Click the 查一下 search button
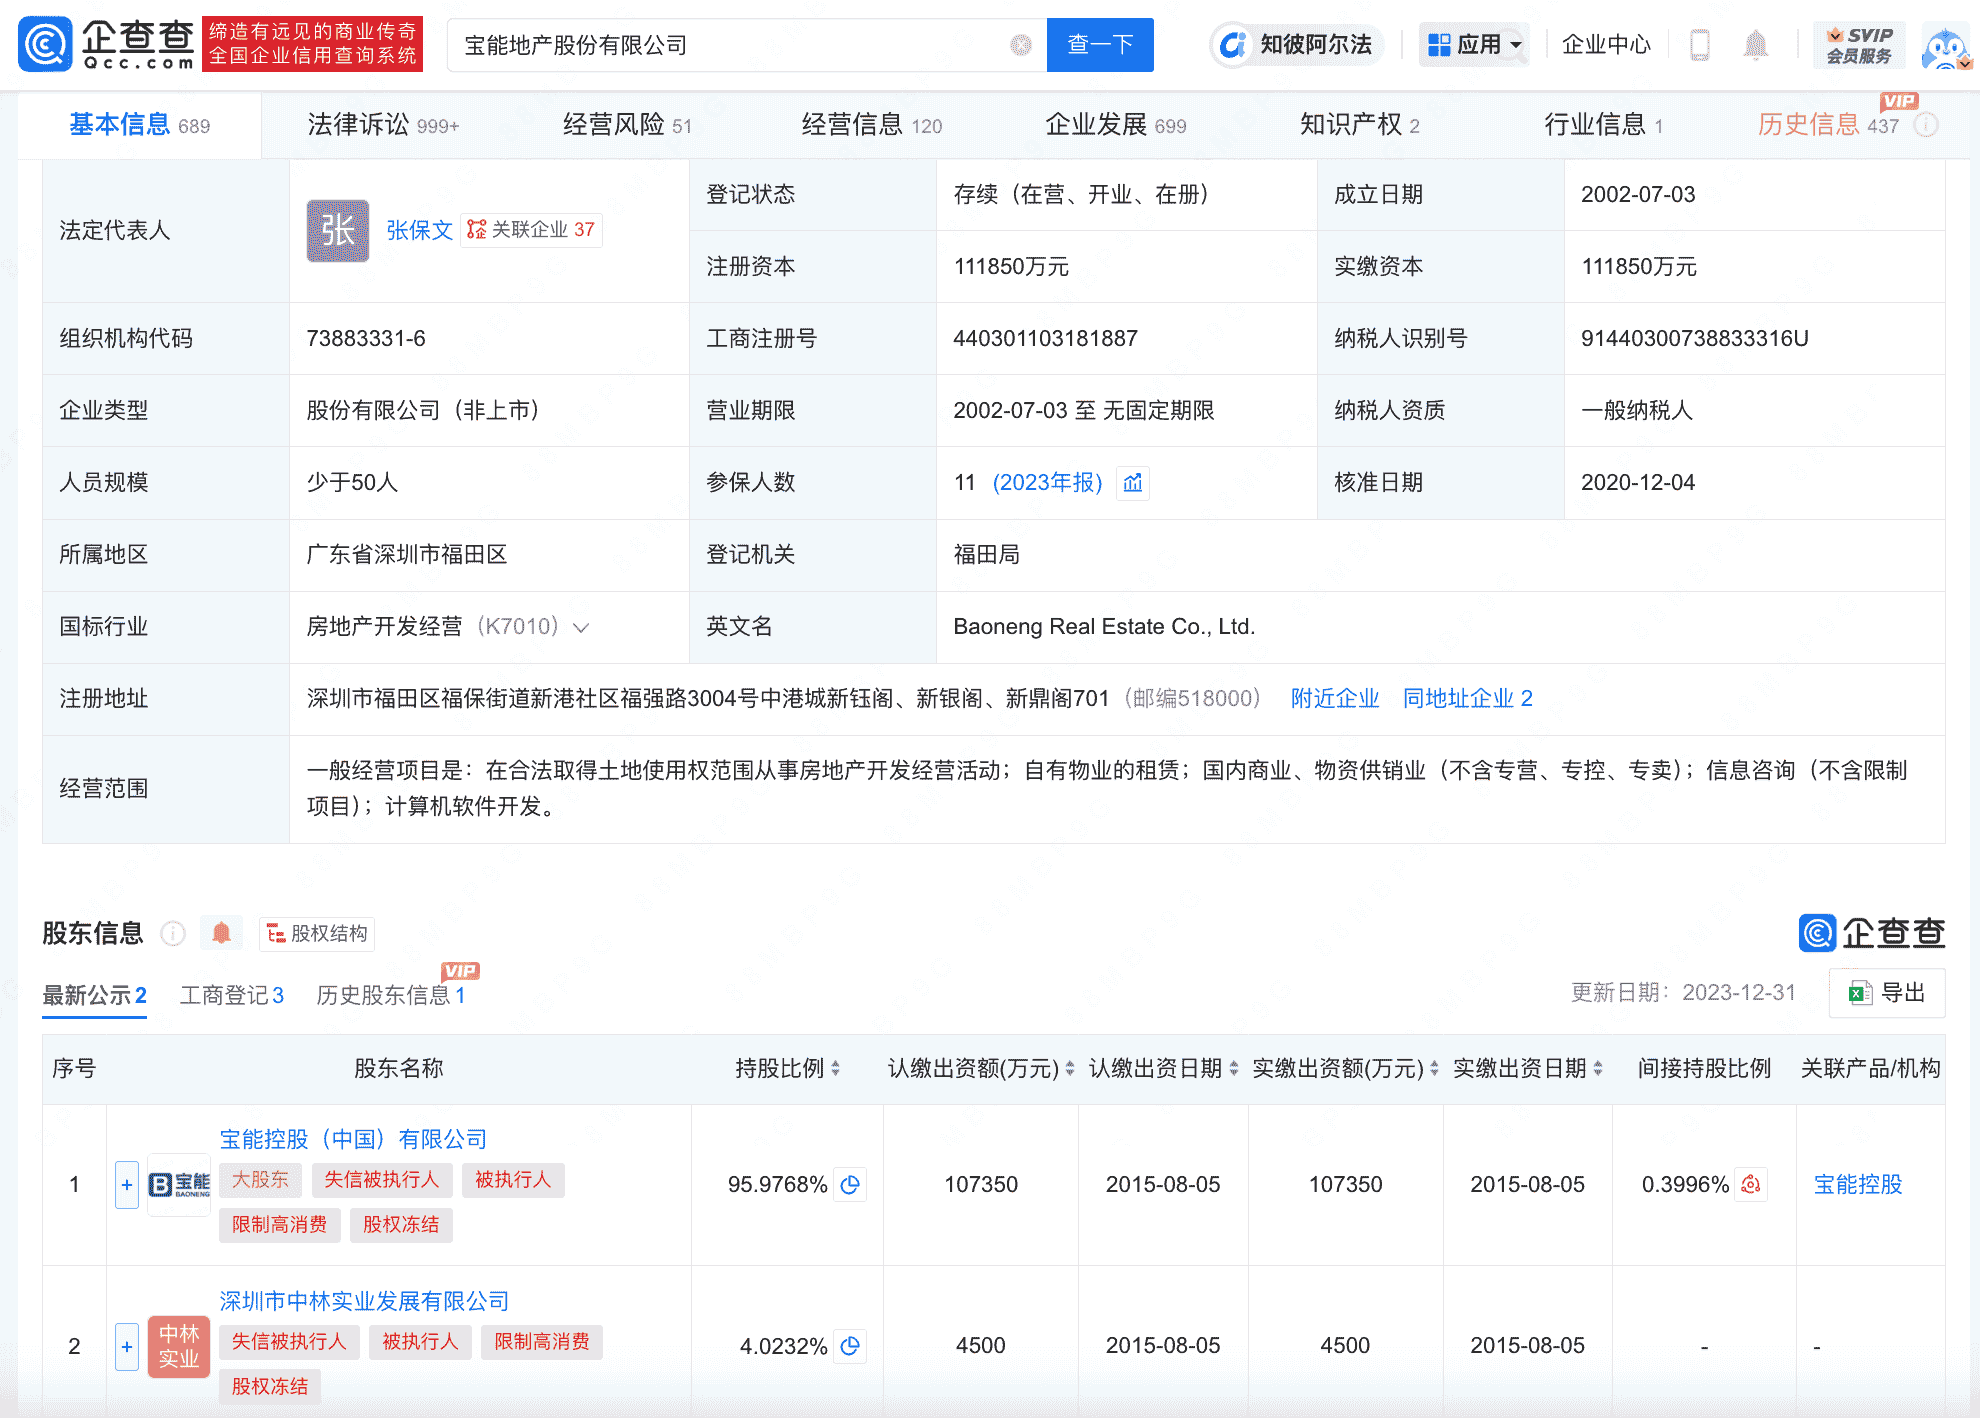This screenshot has height=1418, width=1980. (x=1099, y=45)
